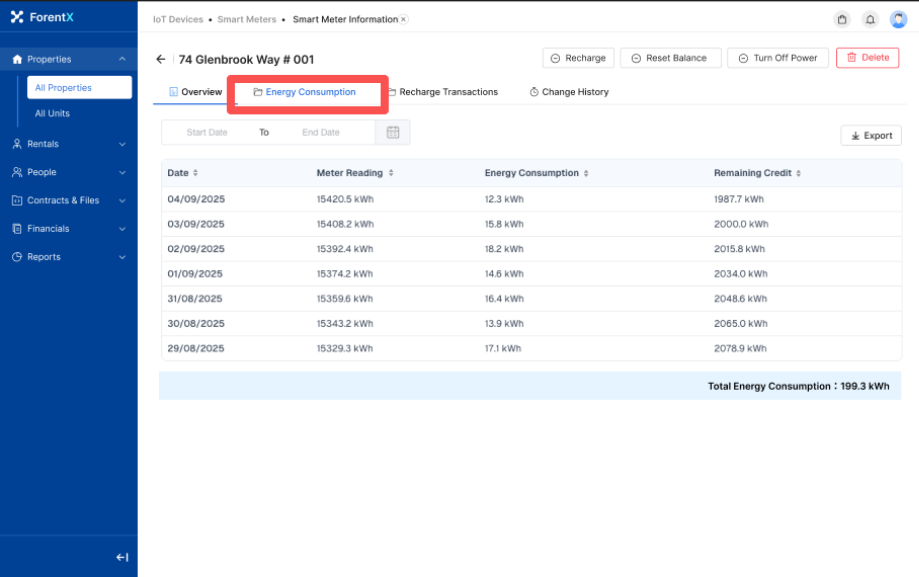
Task: Click the user avatar icon
Action: (x=898, y=19)
